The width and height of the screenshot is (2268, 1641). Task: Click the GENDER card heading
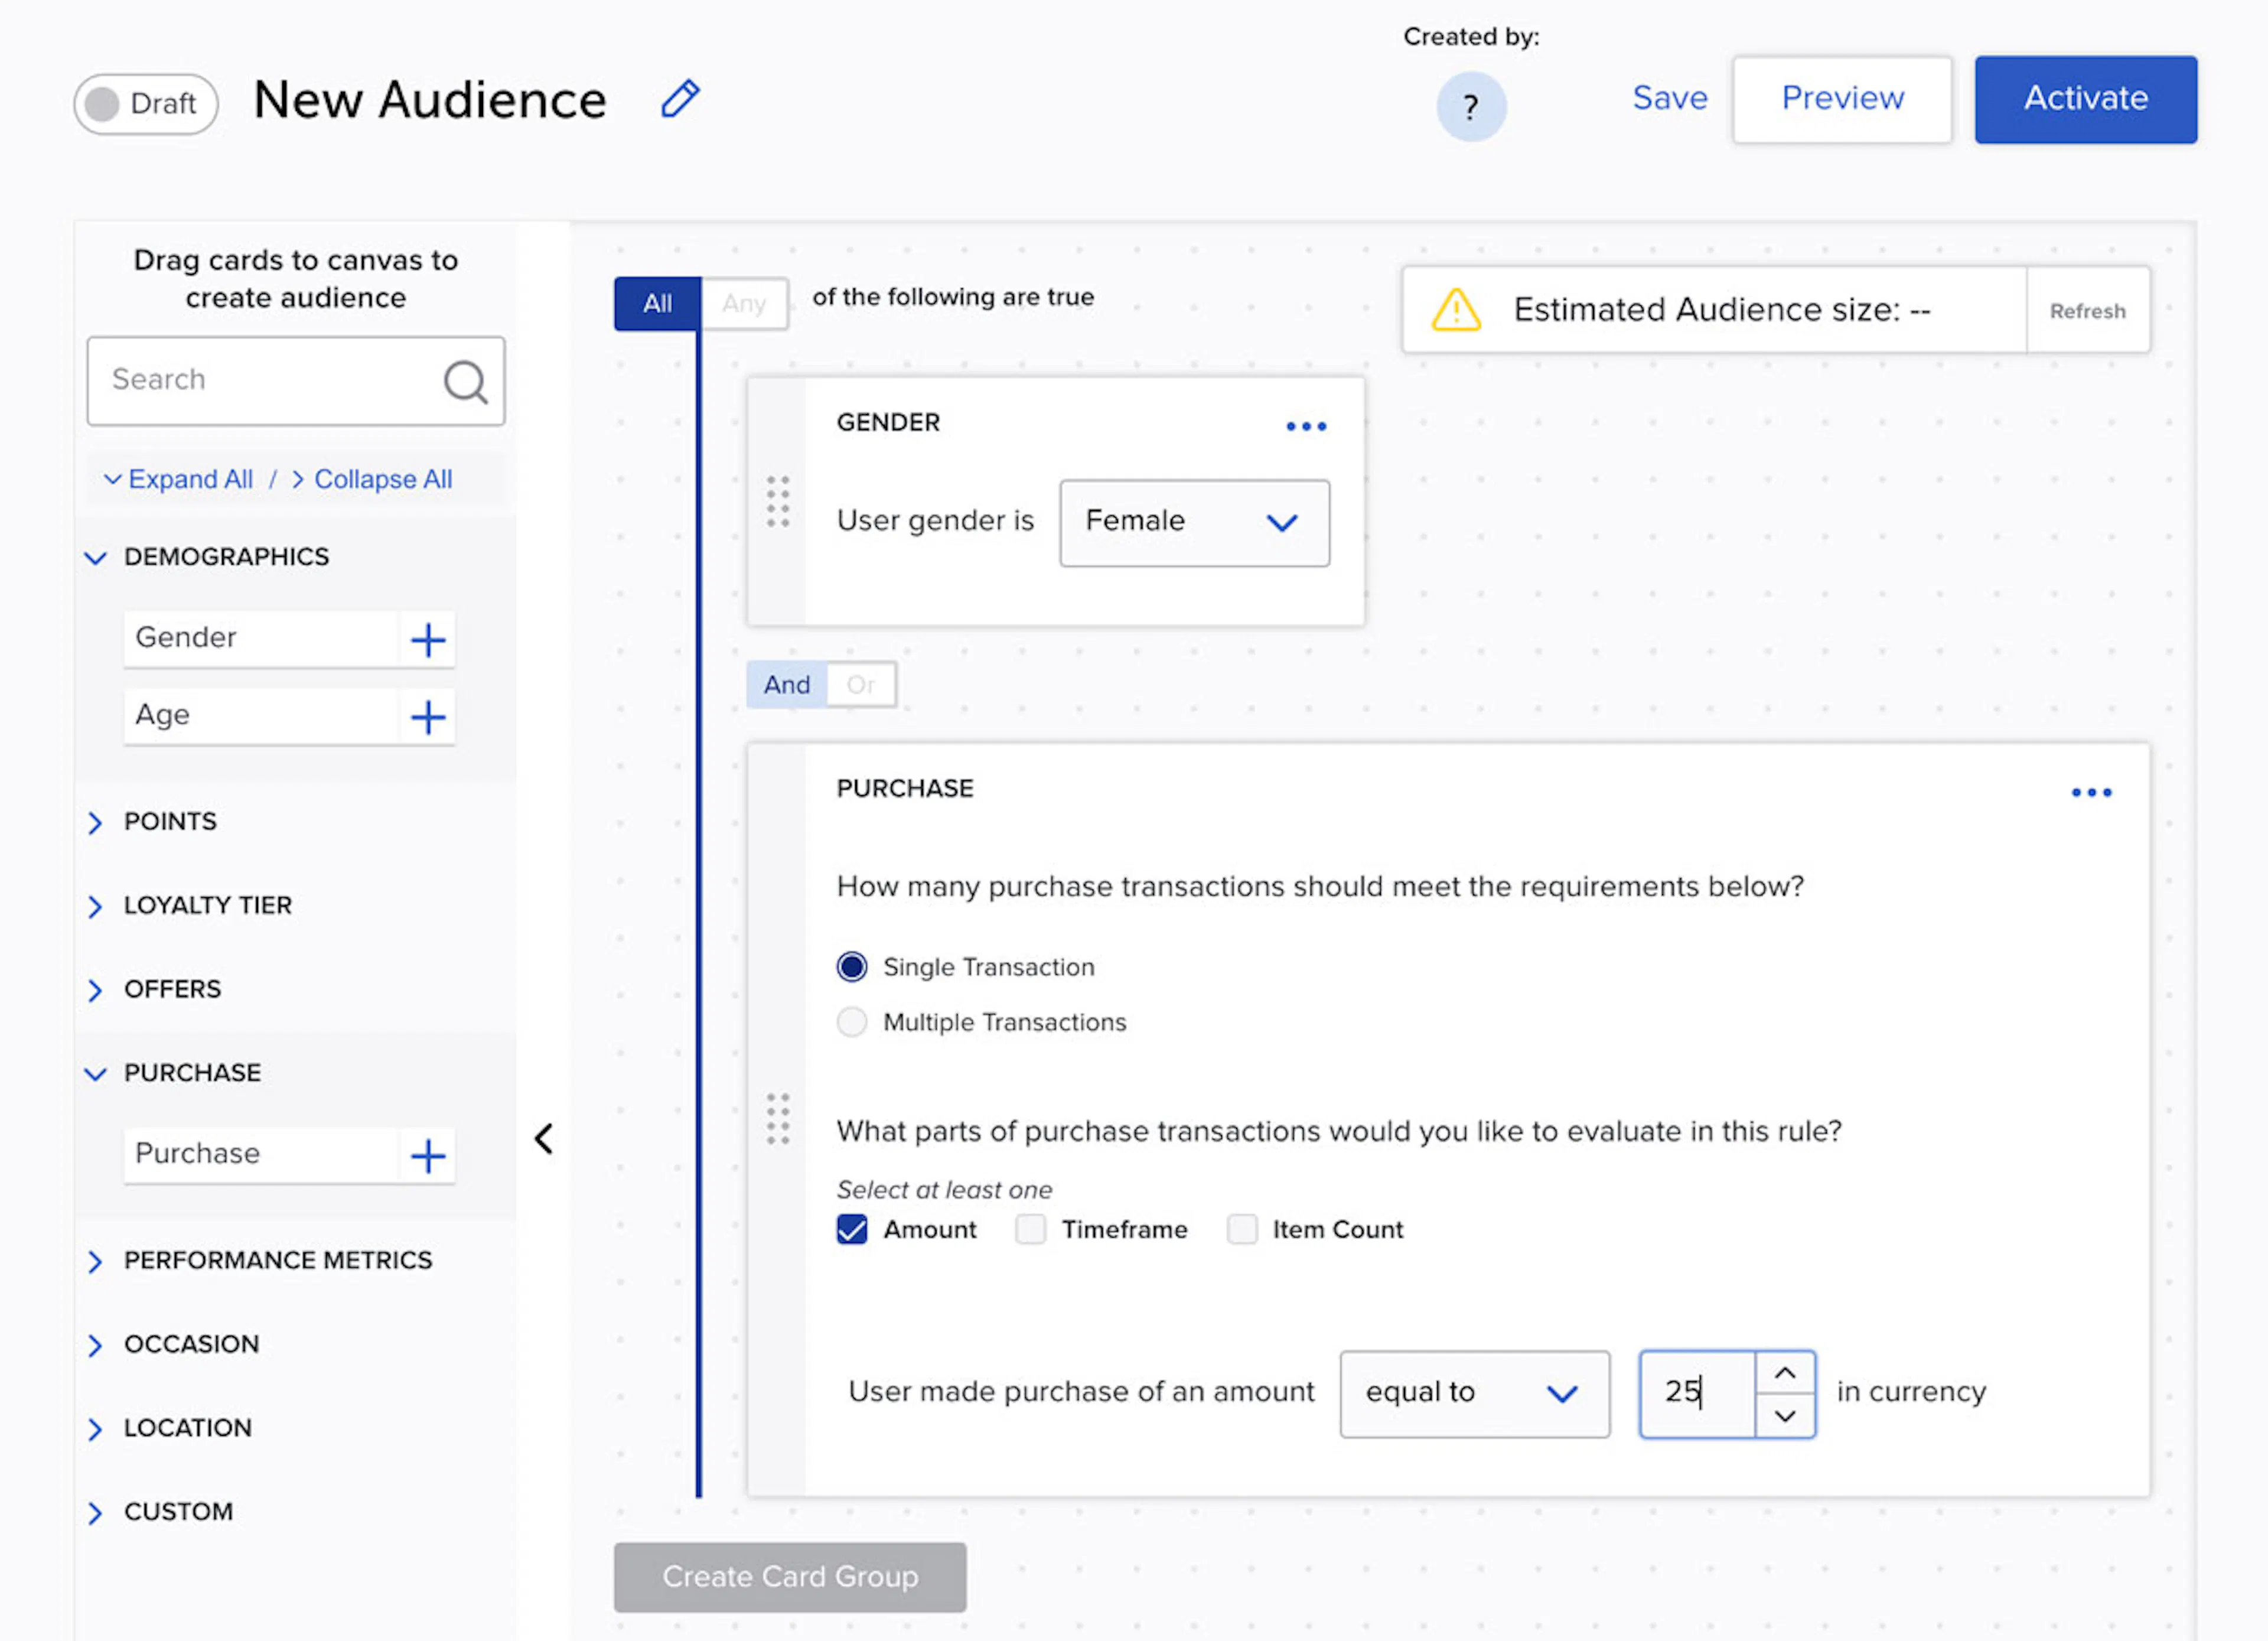coord(888,423)
